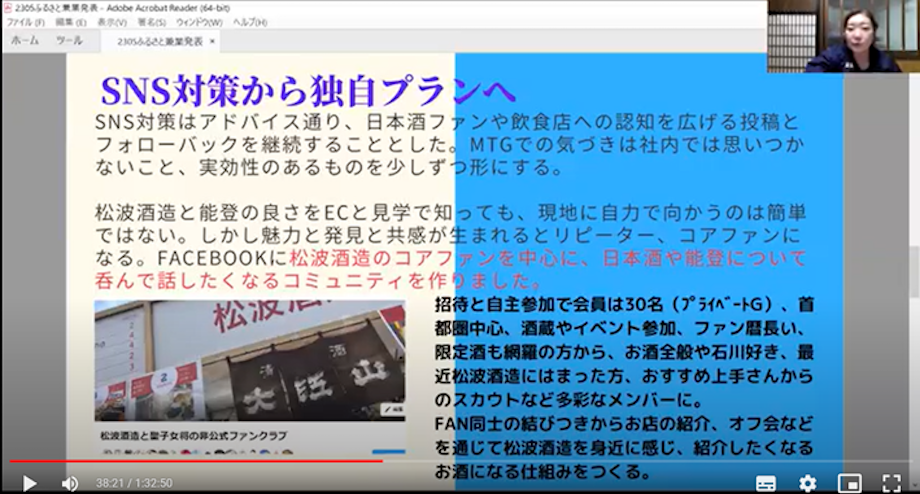Open the ヘルプ menu in Acrobat Reader
This screenshot has height=494, width=920.
coord(250,22)
